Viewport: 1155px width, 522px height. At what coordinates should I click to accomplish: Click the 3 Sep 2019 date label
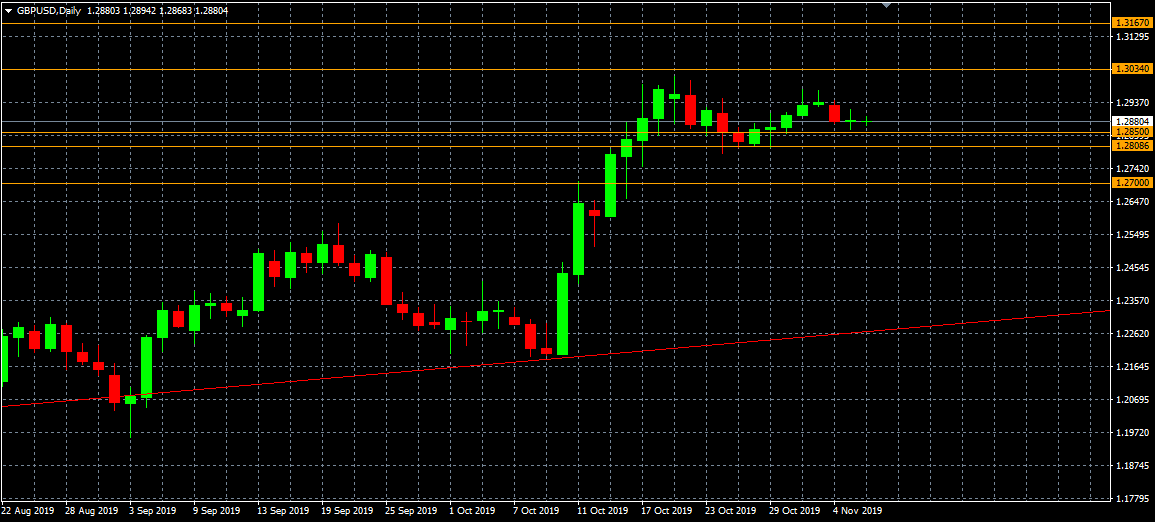click(x=152, y=511)
